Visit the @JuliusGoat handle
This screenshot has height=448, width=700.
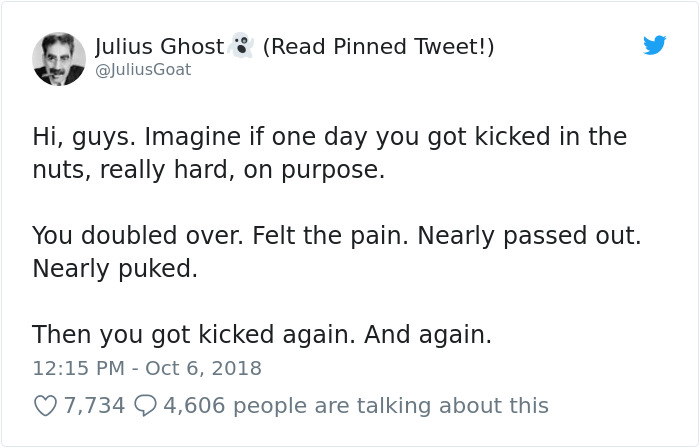click(142, 70)
